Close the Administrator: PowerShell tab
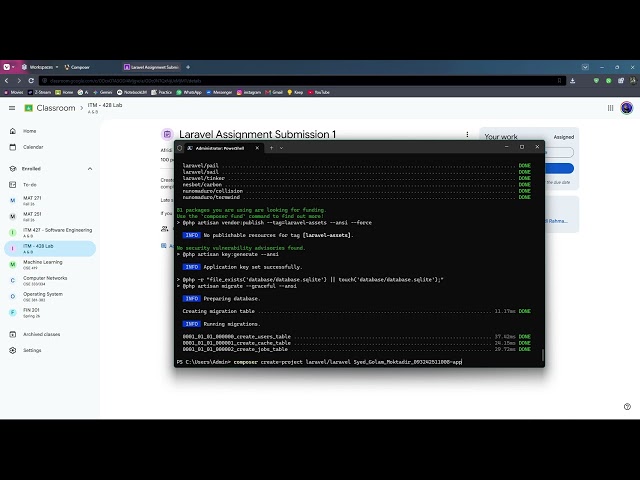 pyautogui.click(x=257, y=148)
